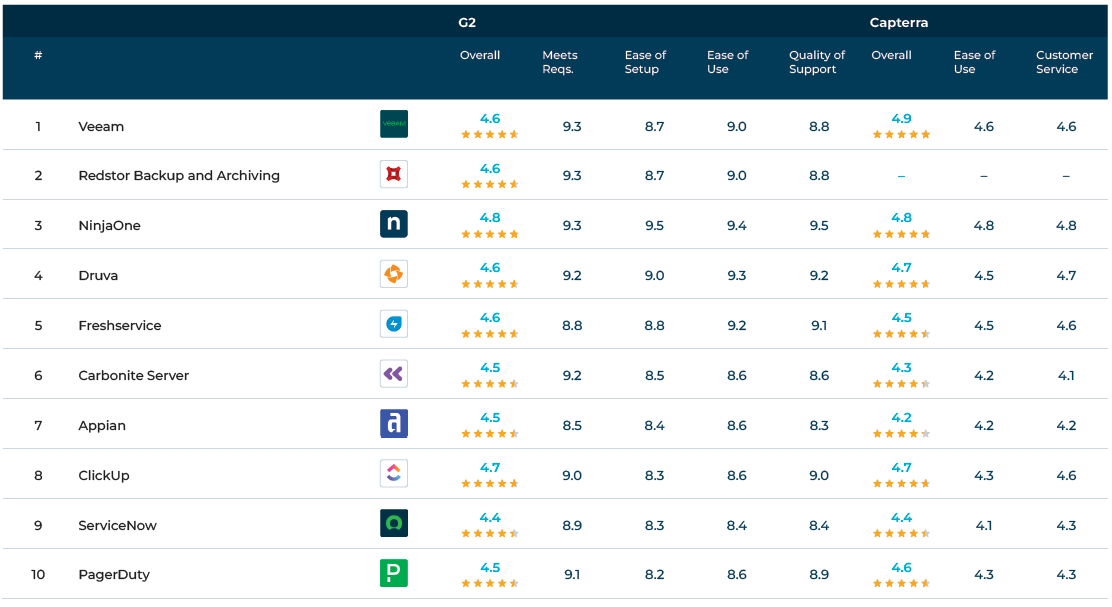Screen dimensions: 1112x607
Task: Click PagerDuty's Capterra overall score 4.6
Action: coord(901,567)
